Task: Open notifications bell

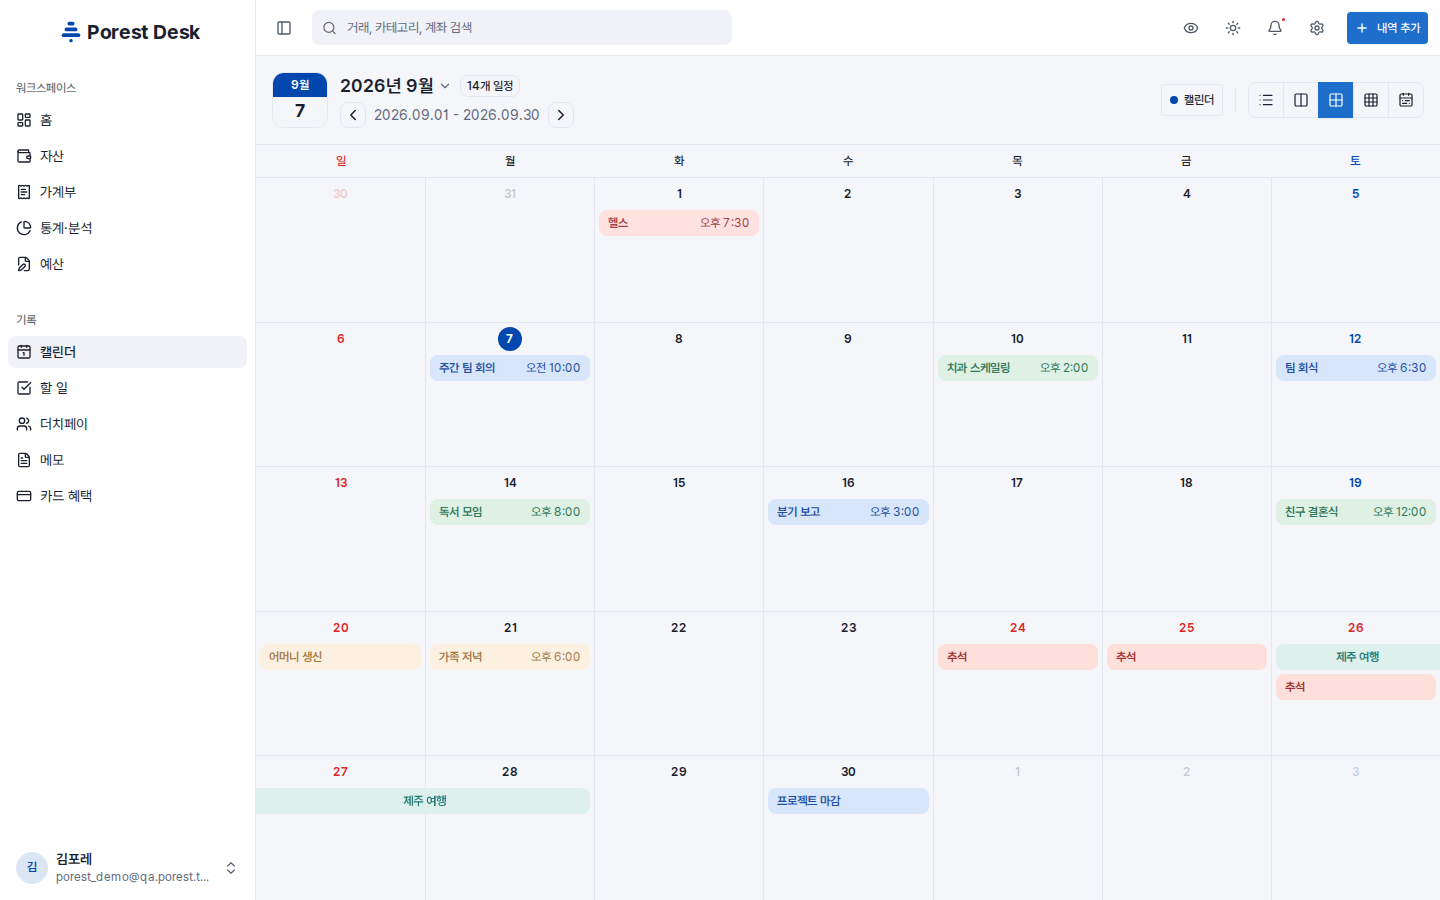Action: point(1275,28)
